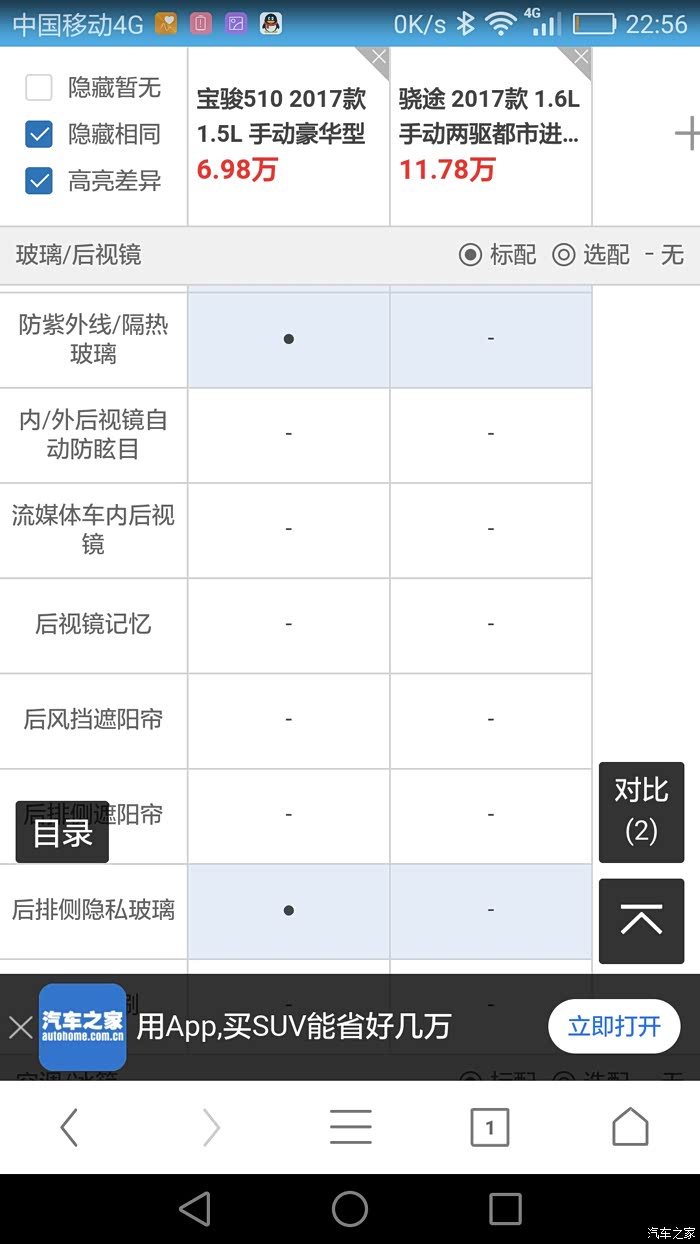This screenshot has width=700, height=1244.
Task: Uncheck the 隐藏相同 checkbox
Action: (x=39, y=134)
